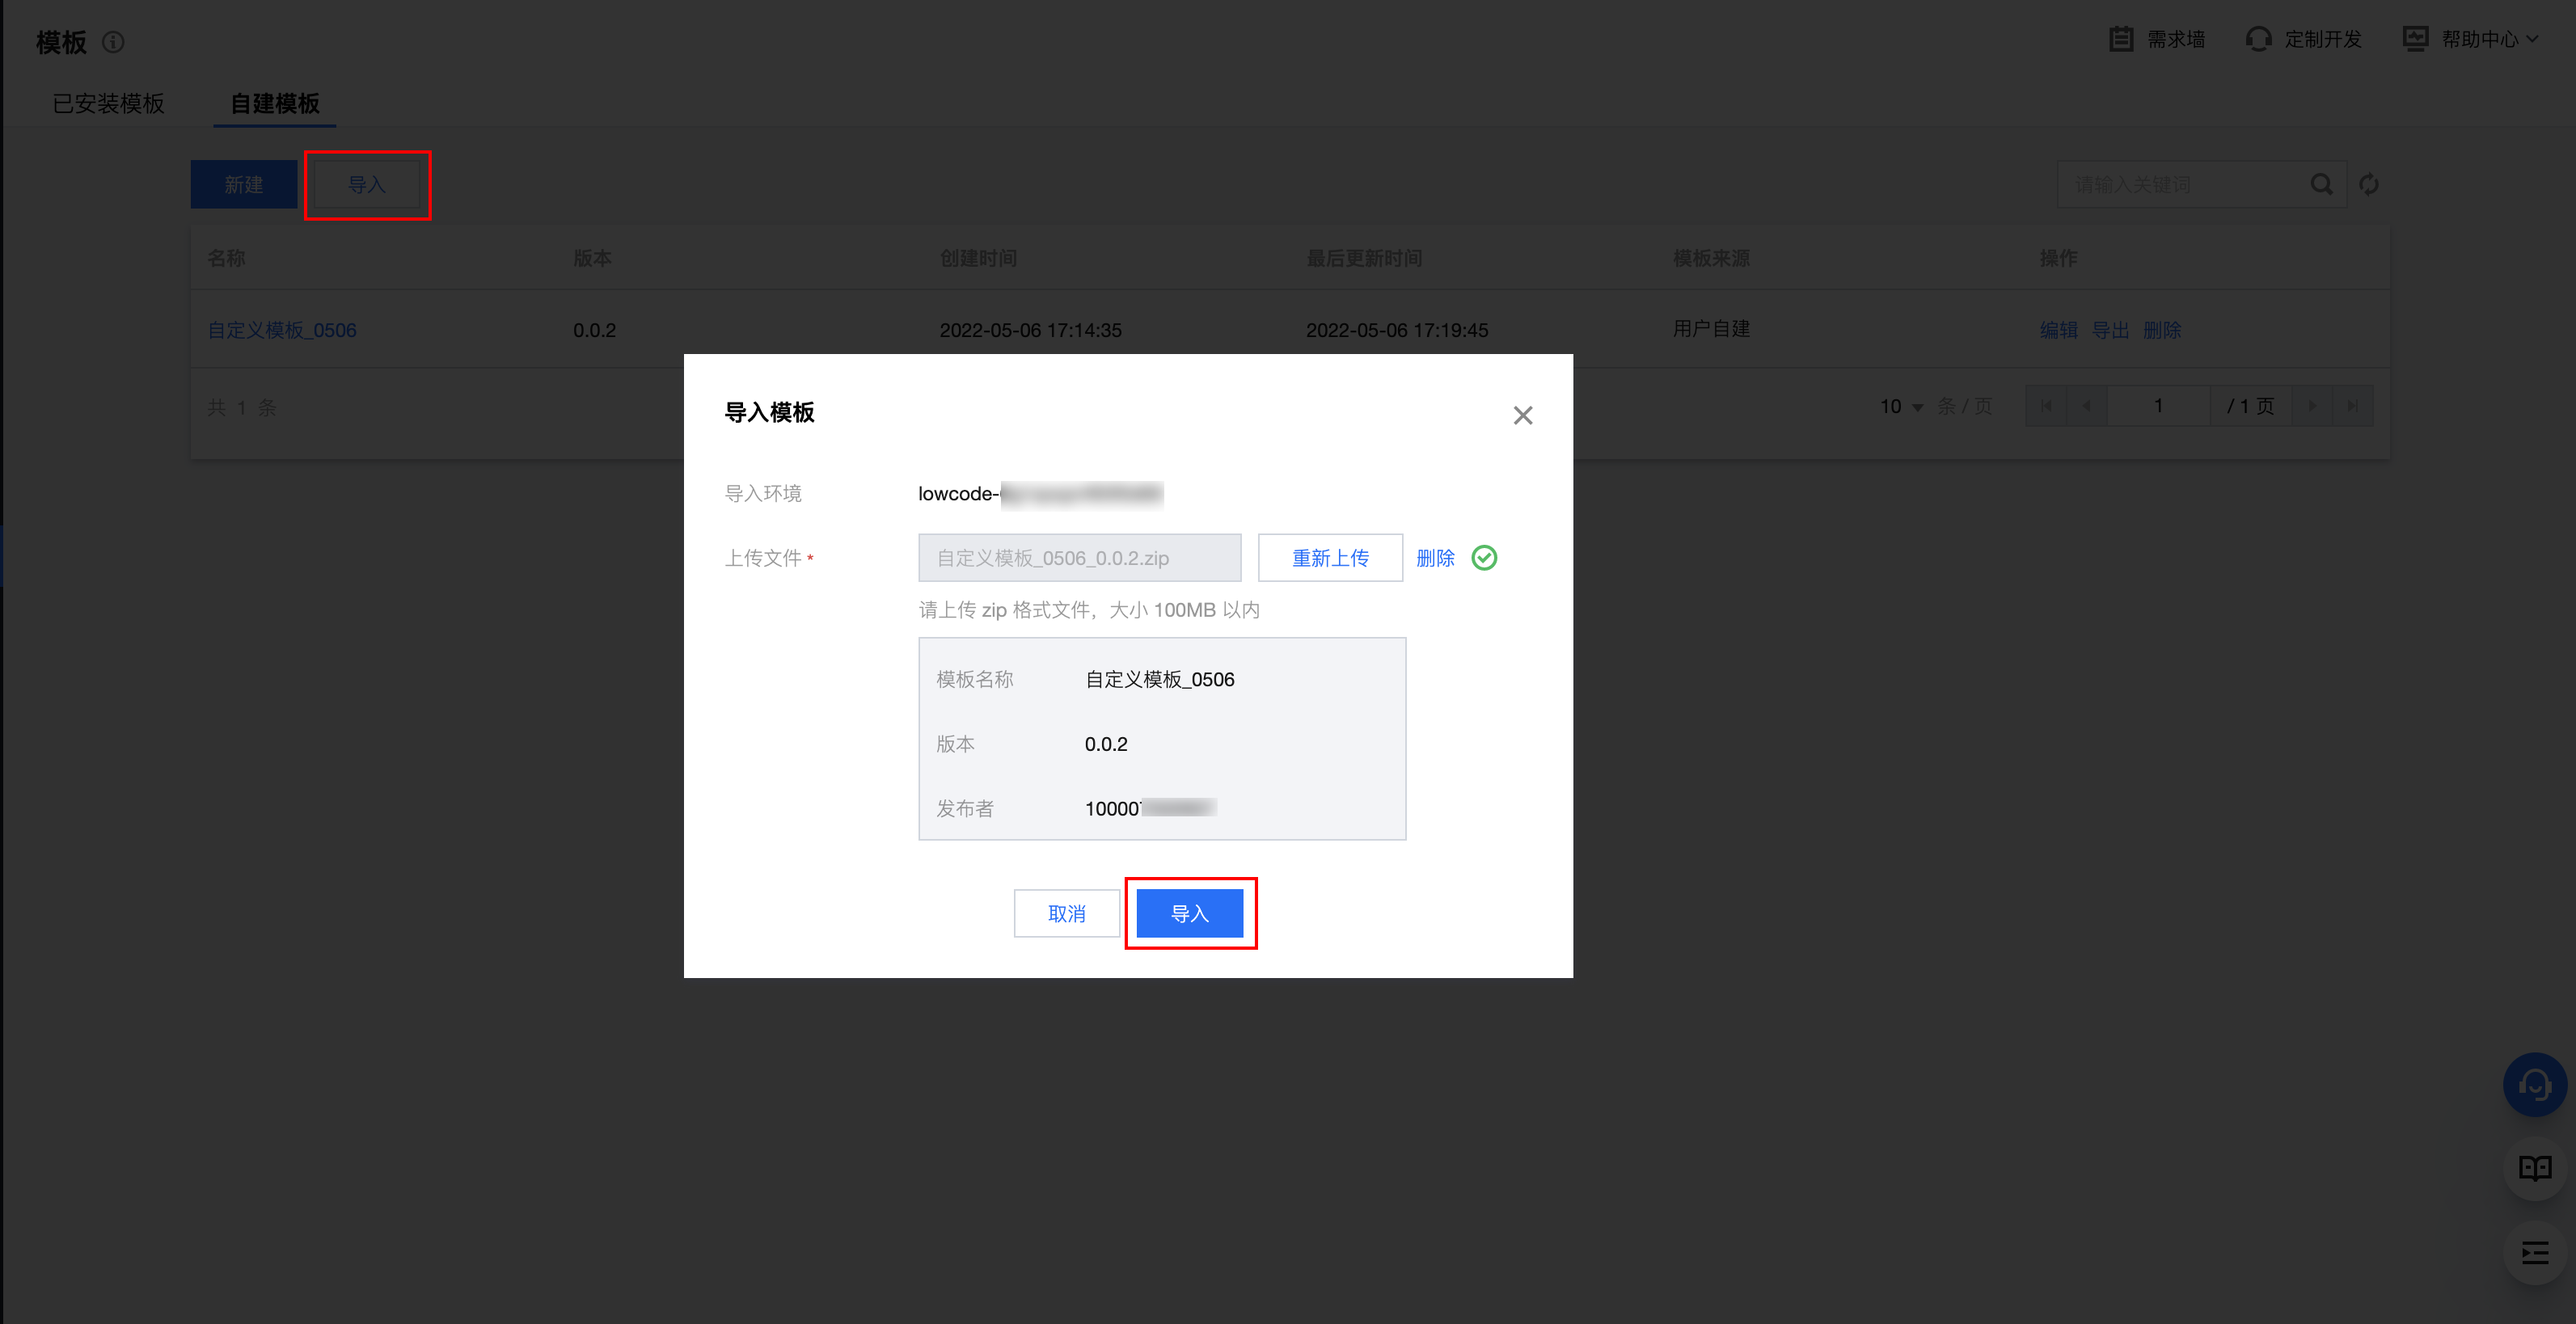The image size is (2576, 1324).
Task: Click 导出 in the 操作 column
Action: tap(2110, 330)
